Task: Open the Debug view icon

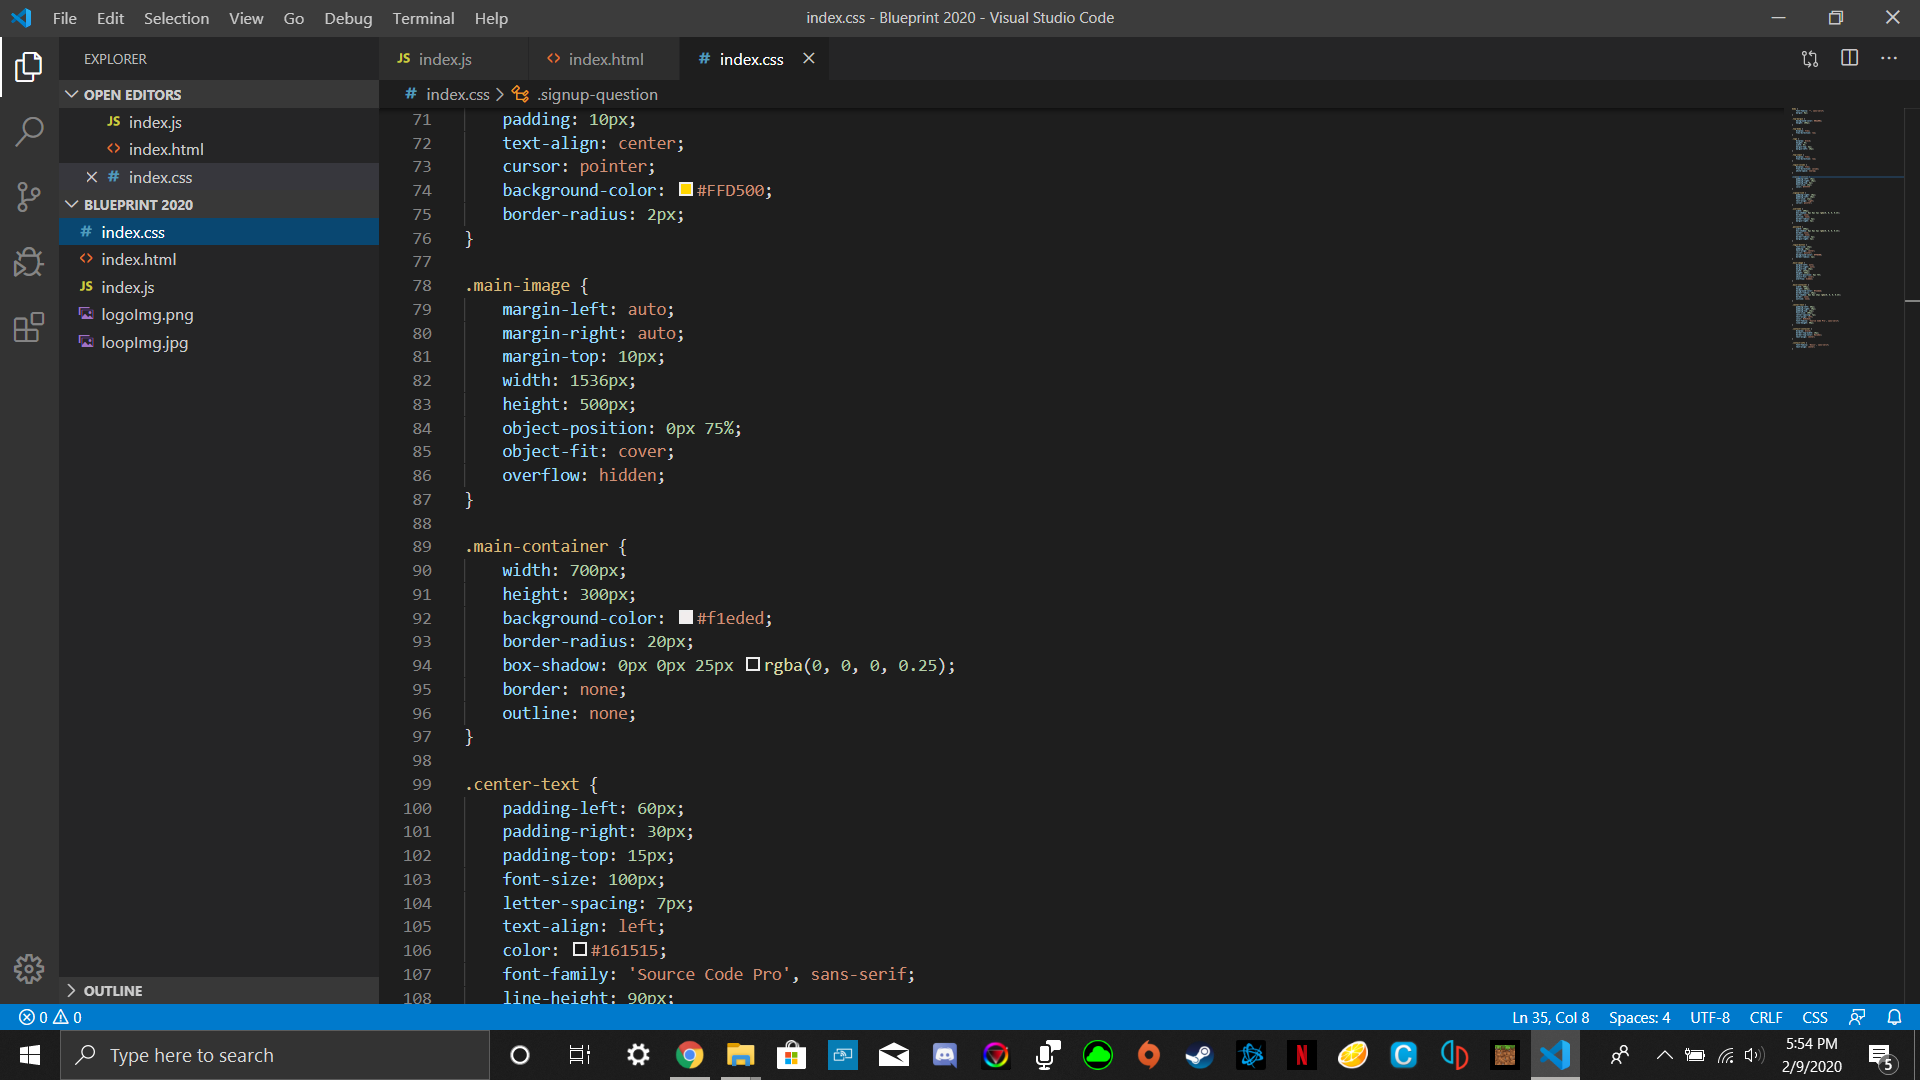Action: [x=29, y=262]
